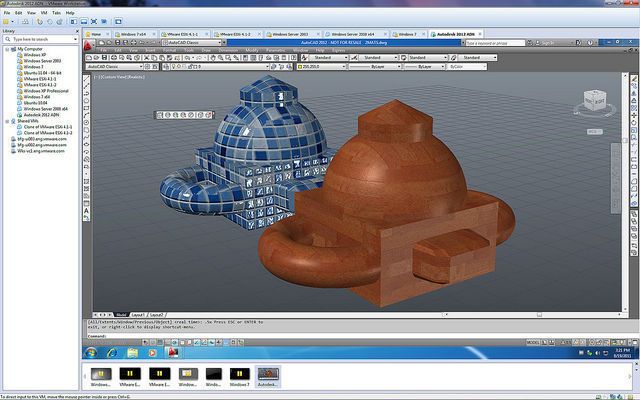Click the ViewCube in the viewport
This screenshot has height=400, width=640.
[x=594, y=100]
